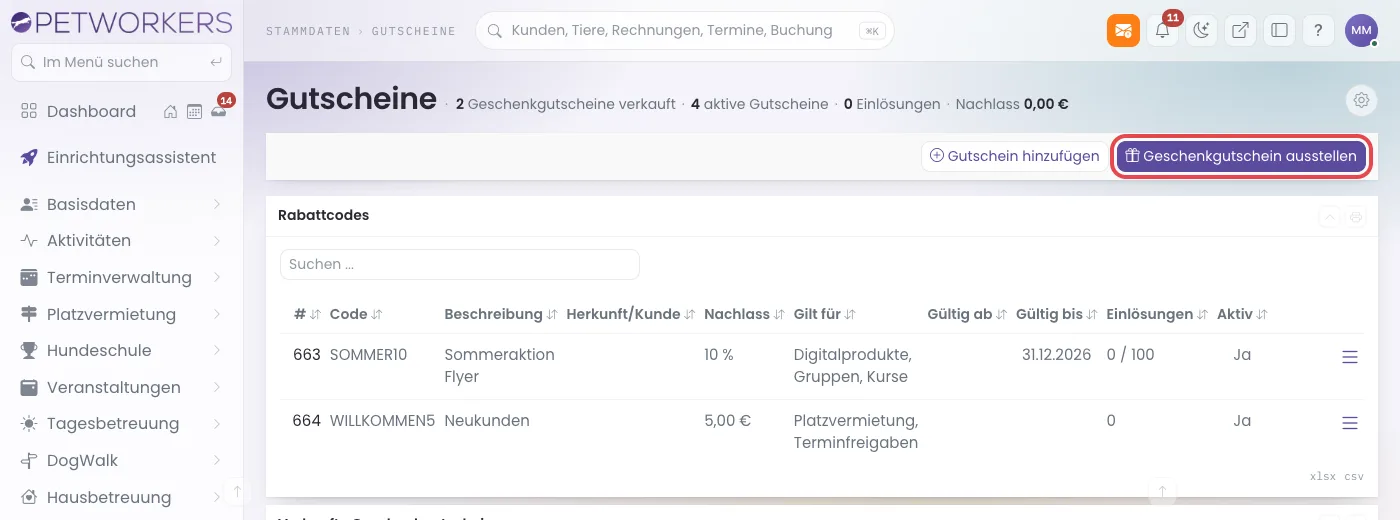Click 4 aktive Gutscheine stat
Viewport: 1400px width, 520px height.
click(x=760, y=104)
